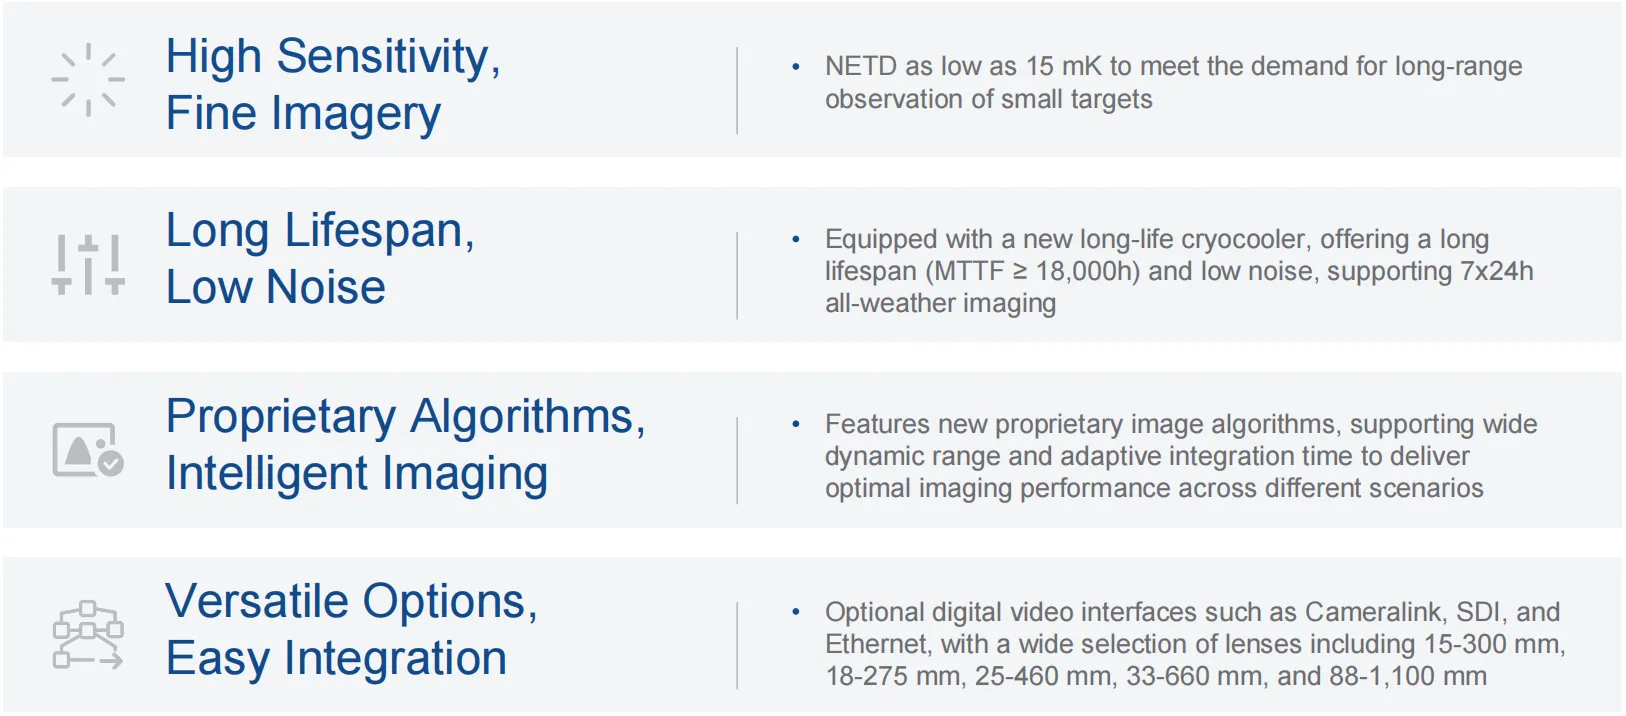
Task: Click the bullet before Equipped with text
Action: click(x=796, y=240)
